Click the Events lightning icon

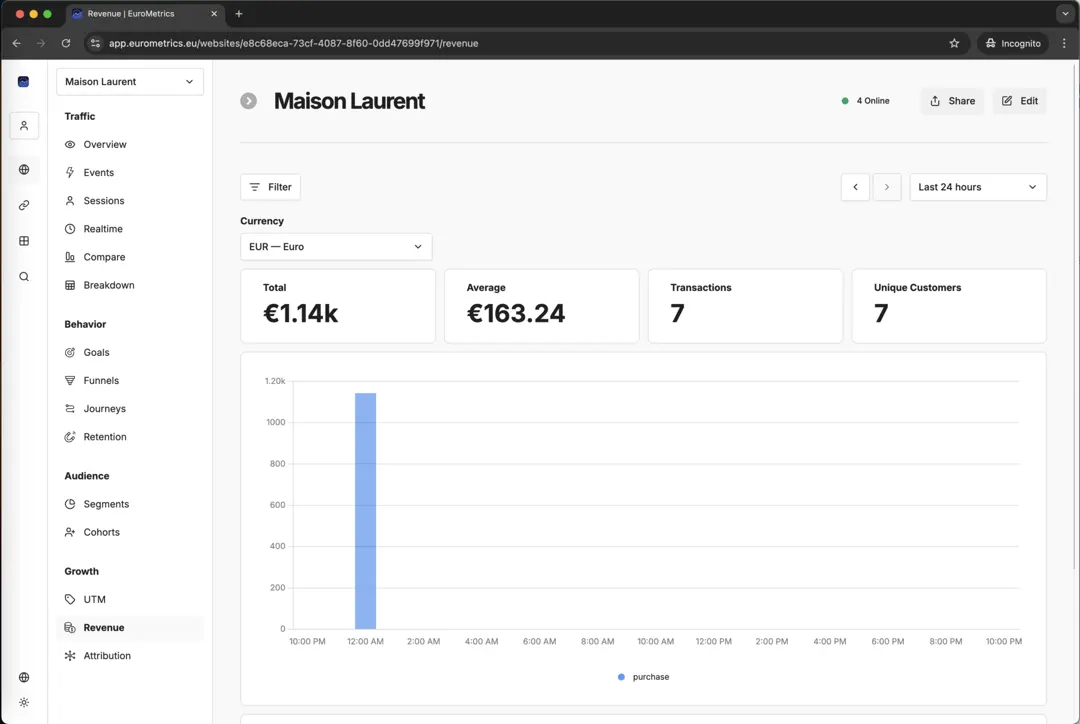[70, 173]
